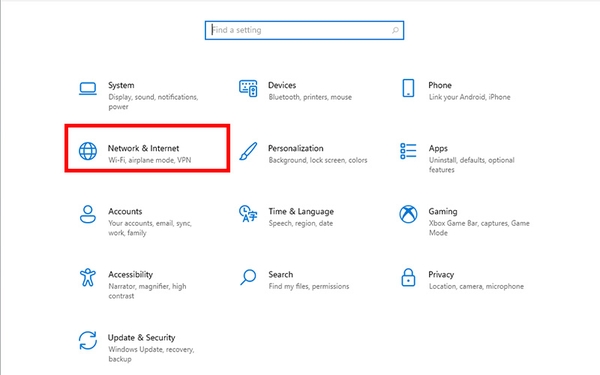Open the Network & Internet globe icon
The image size is (600, 375).
coord(88,151)
